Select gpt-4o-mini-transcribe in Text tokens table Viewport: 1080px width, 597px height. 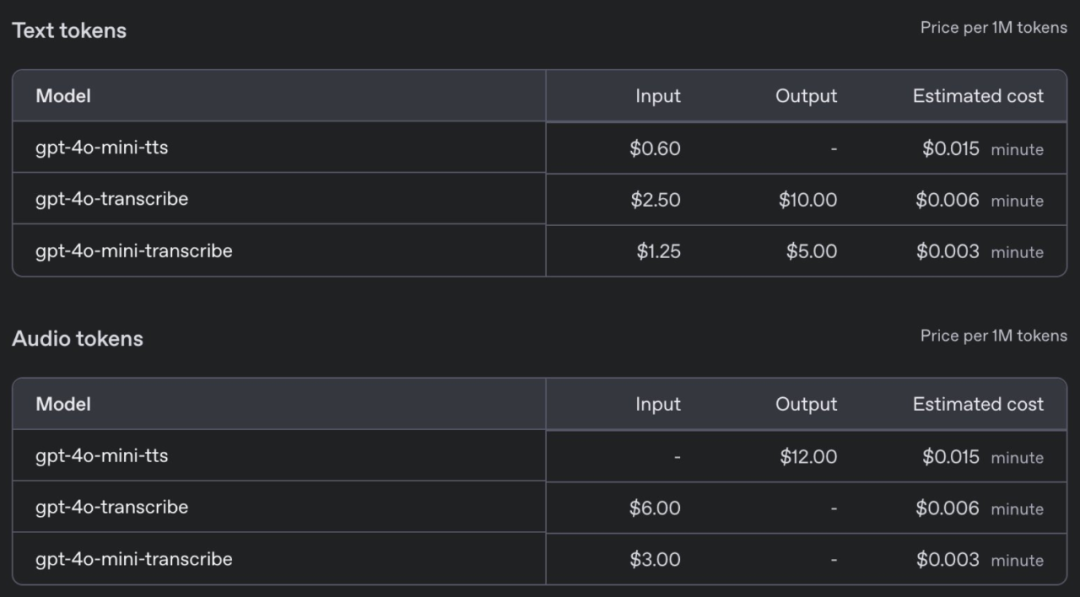(134, 251)
